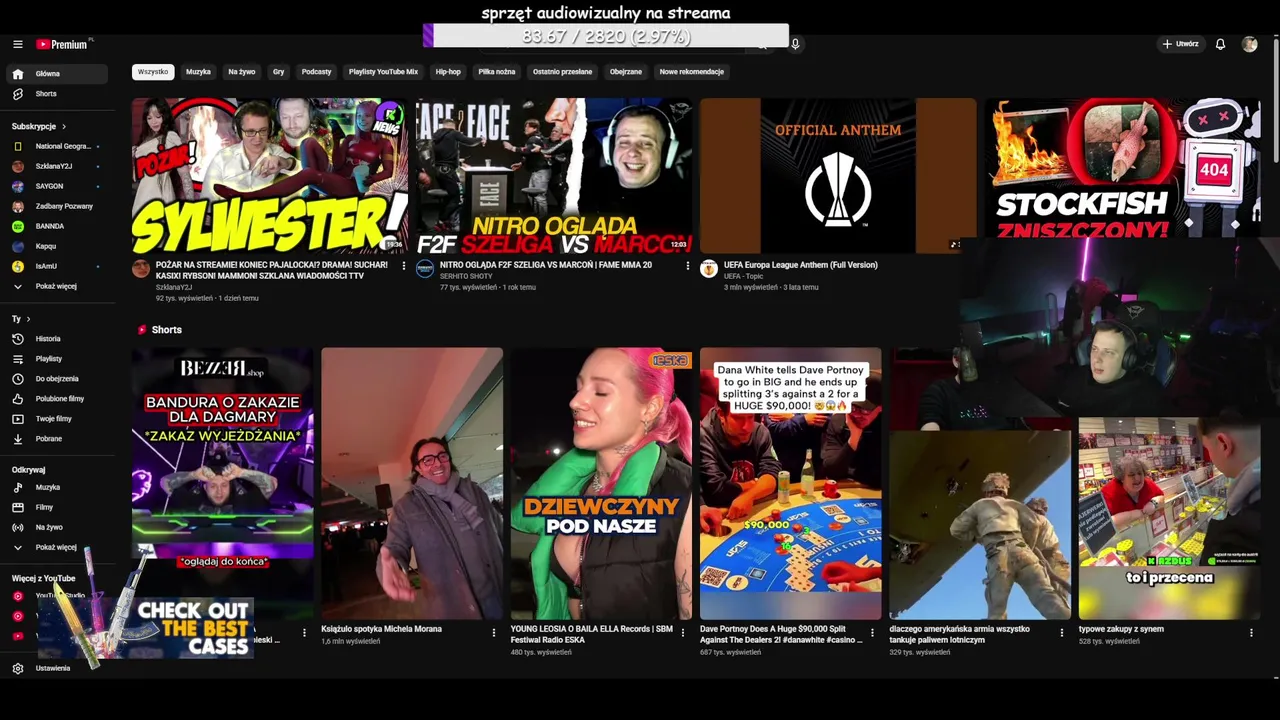The width and height of the screenshot is (1280, 720).
Task: Open UEFA channel avatar under anthem video
Action: coord(709,269)
